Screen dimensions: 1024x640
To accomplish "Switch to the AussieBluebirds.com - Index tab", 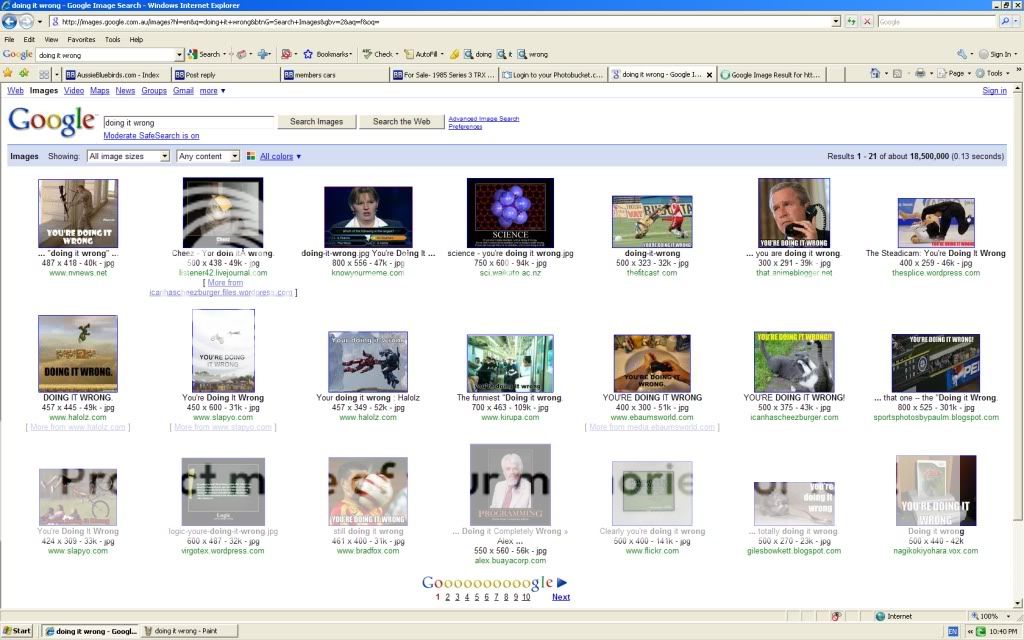I will point(116,74).
